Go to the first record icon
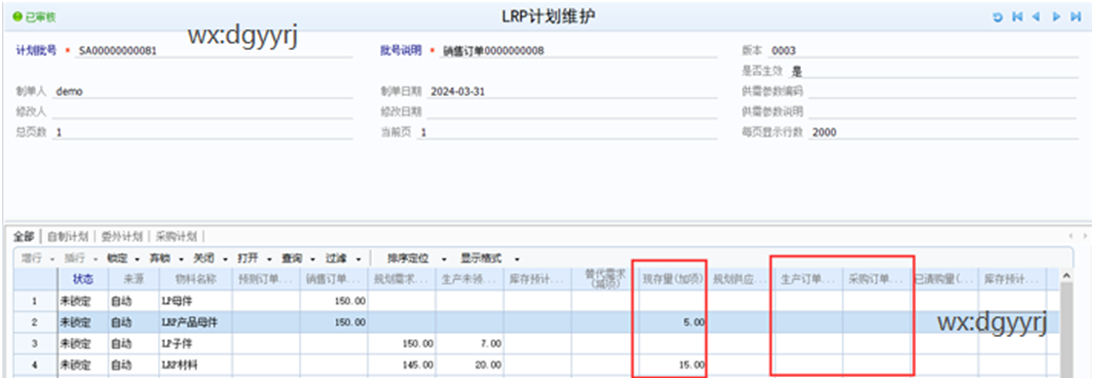 click(x=1018, y=17)
